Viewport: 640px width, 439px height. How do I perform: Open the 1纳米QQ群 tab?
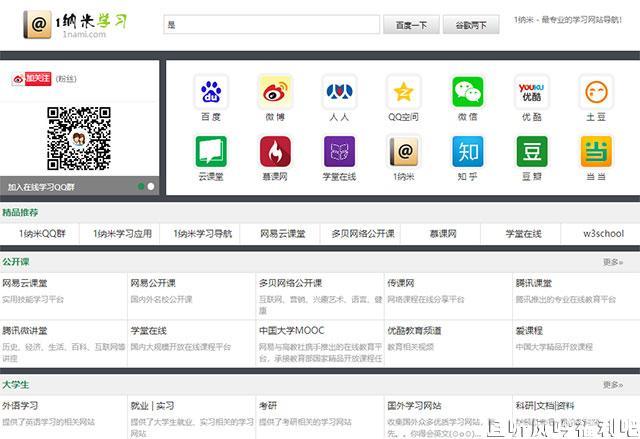point(40,234)
